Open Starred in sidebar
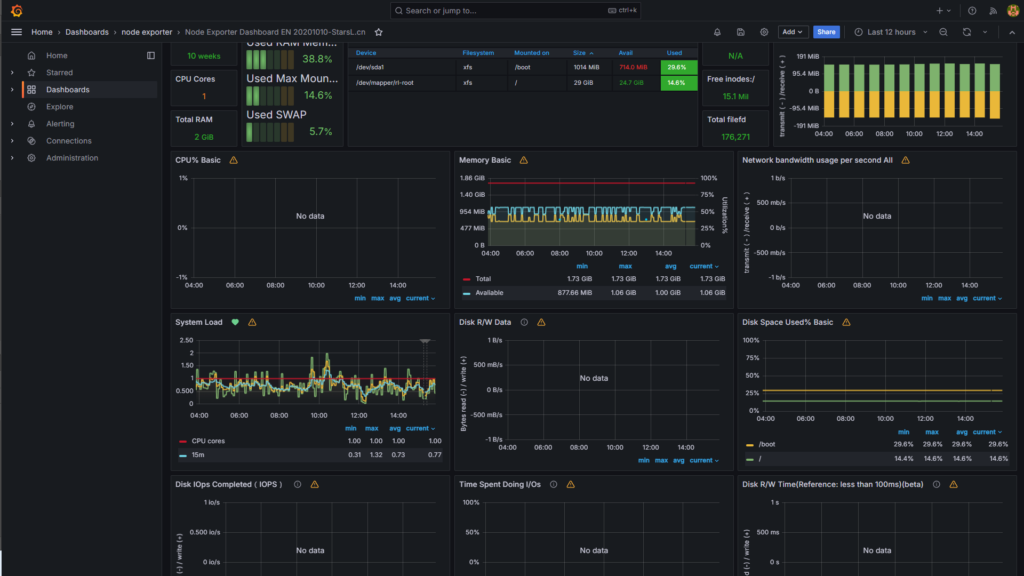1024x576 pixels. tap(59, 72)
